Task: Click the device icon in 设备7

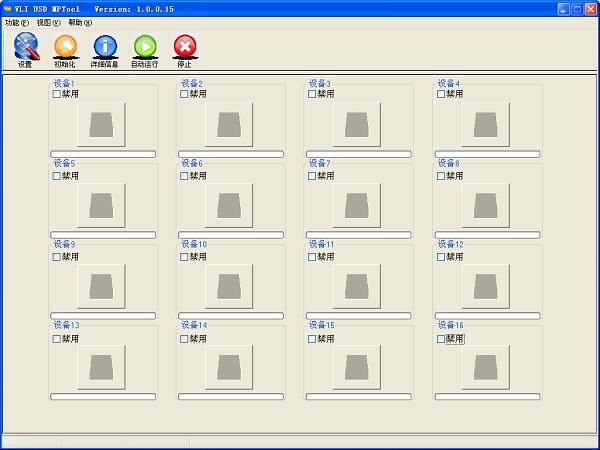Action: coord(357,205)
